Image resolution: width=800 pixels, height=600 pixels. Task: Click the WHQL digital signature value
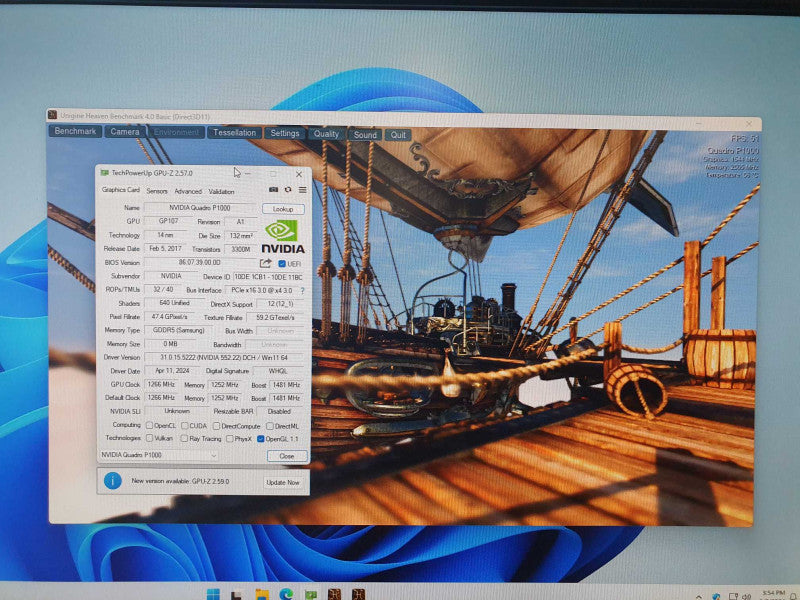(279, 371)
